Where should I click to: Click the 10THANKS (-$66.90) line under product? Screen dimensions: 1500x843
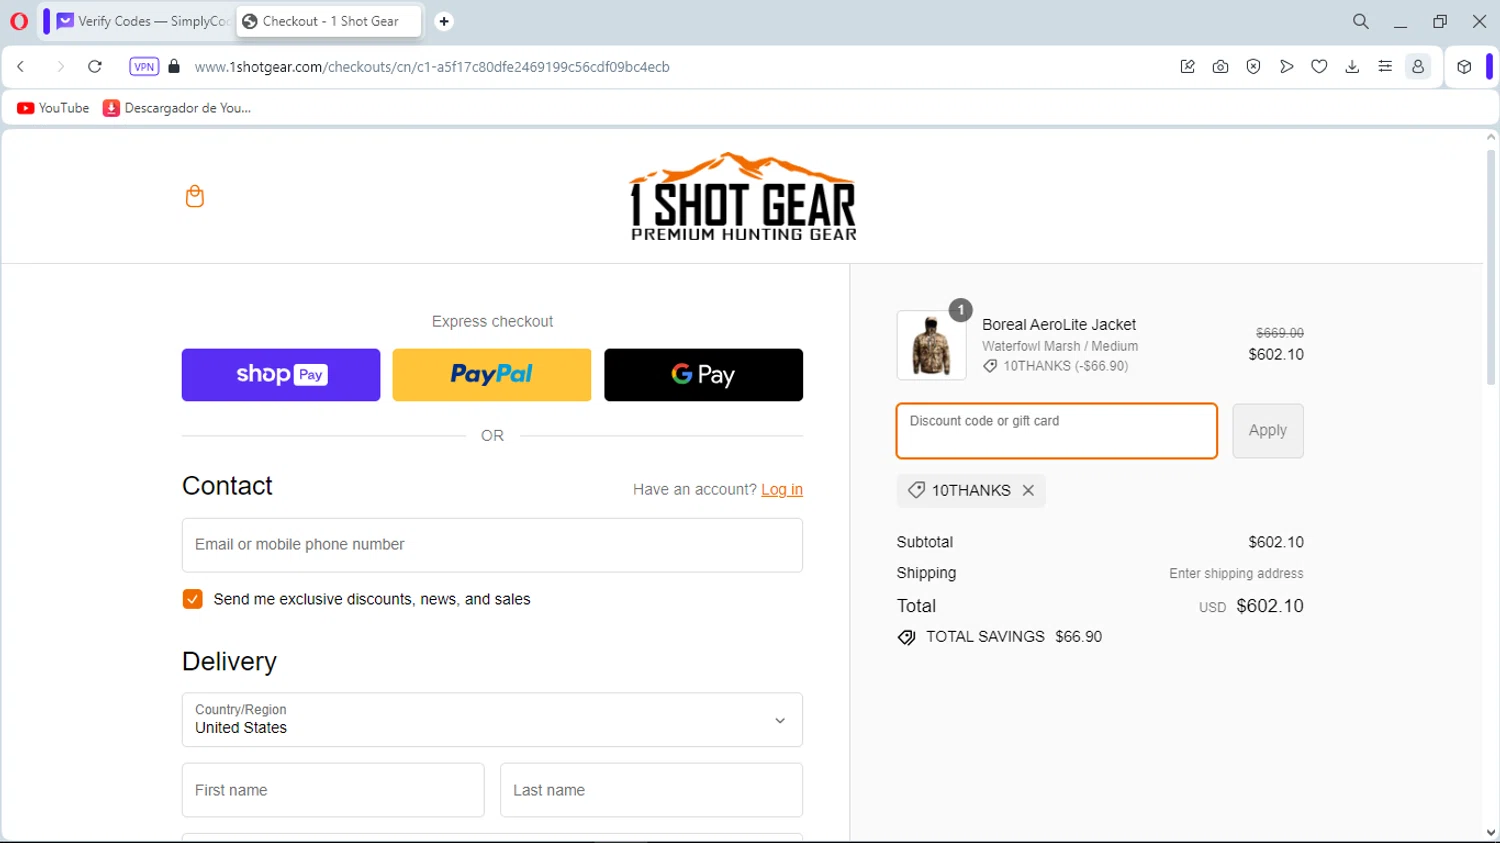pyautogui.click(x=1056, y=366)
